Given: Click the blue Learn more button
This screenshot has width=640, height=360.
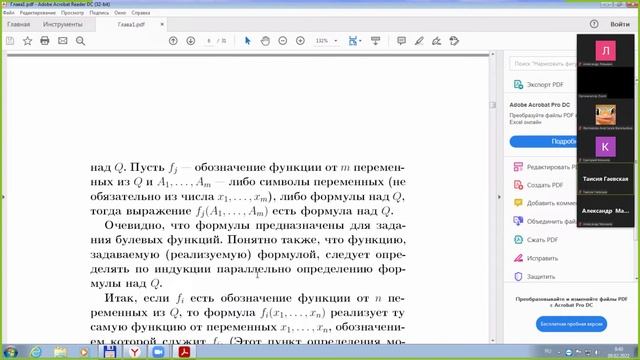Looking at the screenshot, I should pos(543,141).
